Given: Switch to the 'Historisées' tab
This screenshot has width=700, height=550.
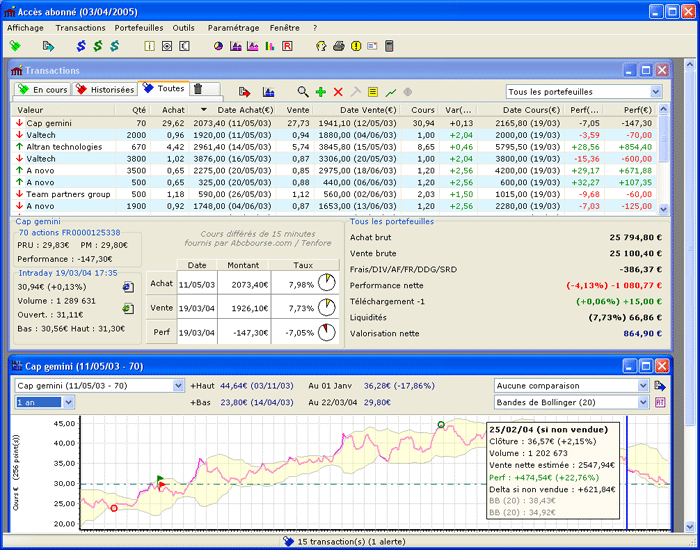Looking at the screenshot, I should (105, 89).
